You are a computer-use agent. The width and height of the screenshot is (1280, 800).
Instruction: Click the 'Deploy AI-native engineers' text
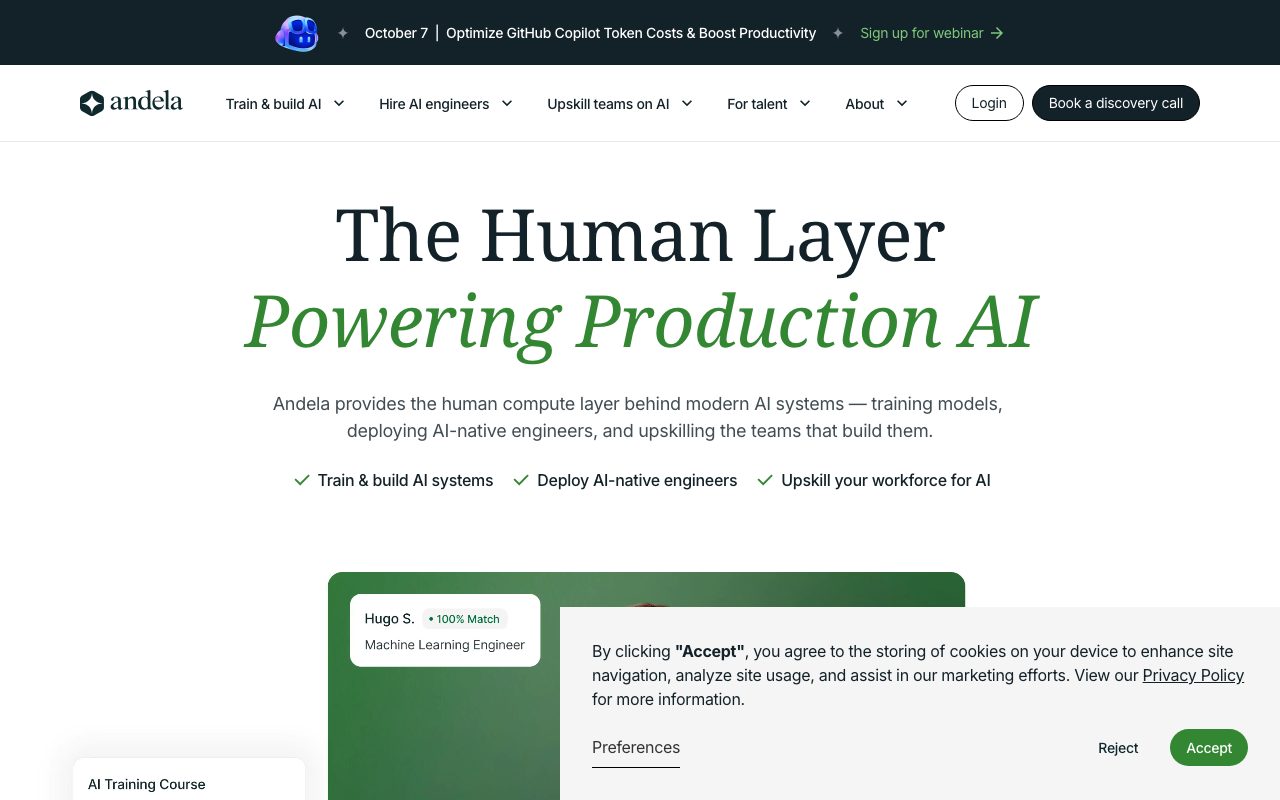pos(637,480)
